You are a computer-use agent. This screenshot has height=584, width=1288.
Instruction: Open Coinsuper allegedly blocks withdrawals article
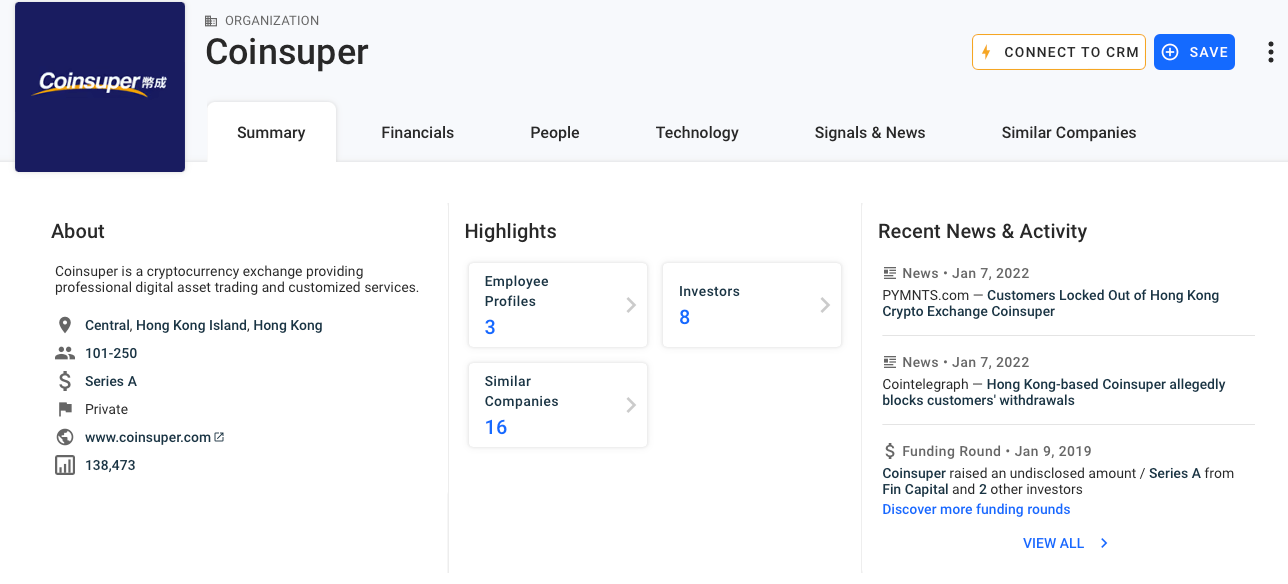click(1054, 392)
